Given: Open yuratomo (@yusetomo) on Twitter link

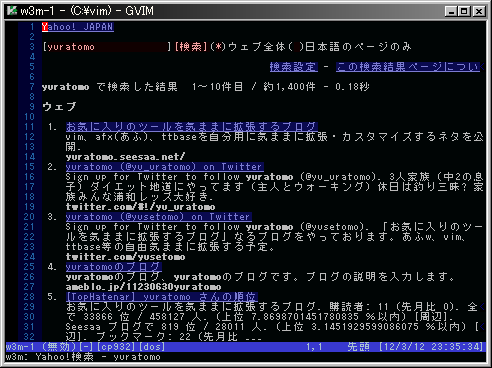Looking at the screenshot, I should pos(159,217).
